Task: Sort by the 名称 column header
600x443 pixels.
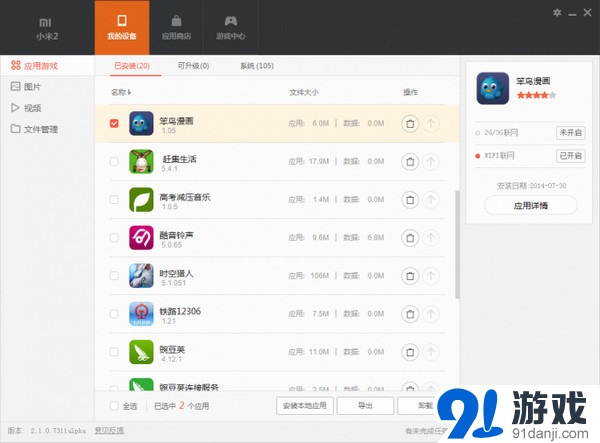Action: (x=121, y=92)
